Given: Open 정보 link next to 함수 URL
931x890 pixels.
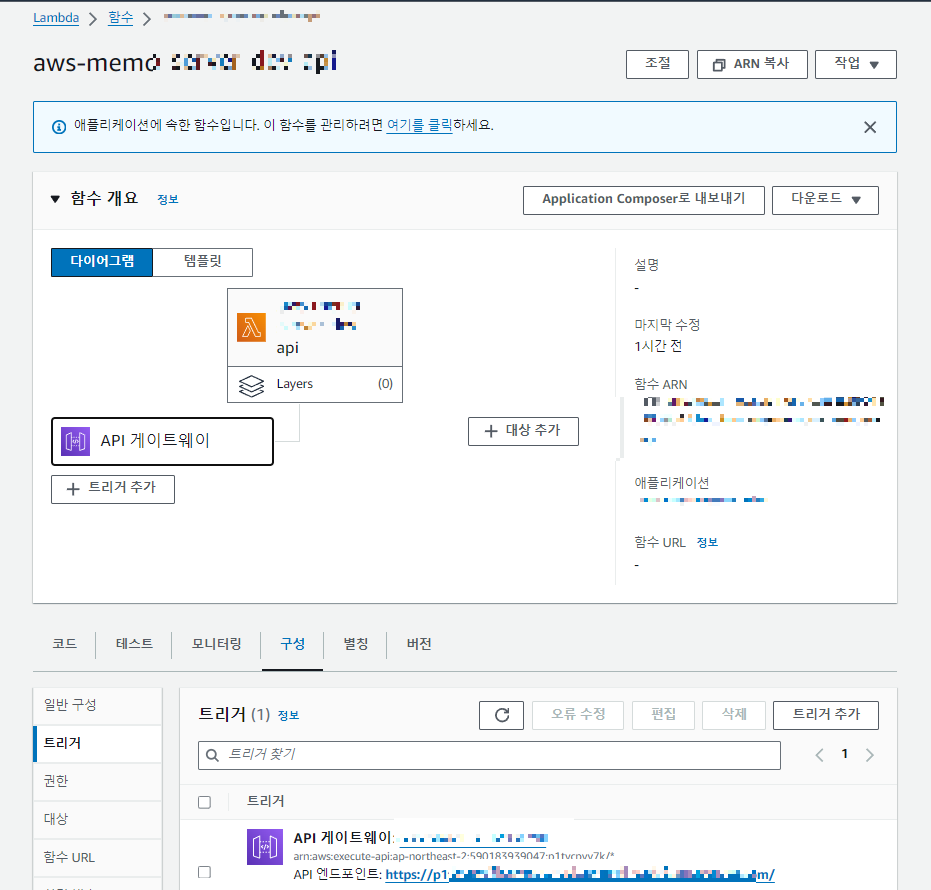Looking at the screenshot, I should [707, 543].
